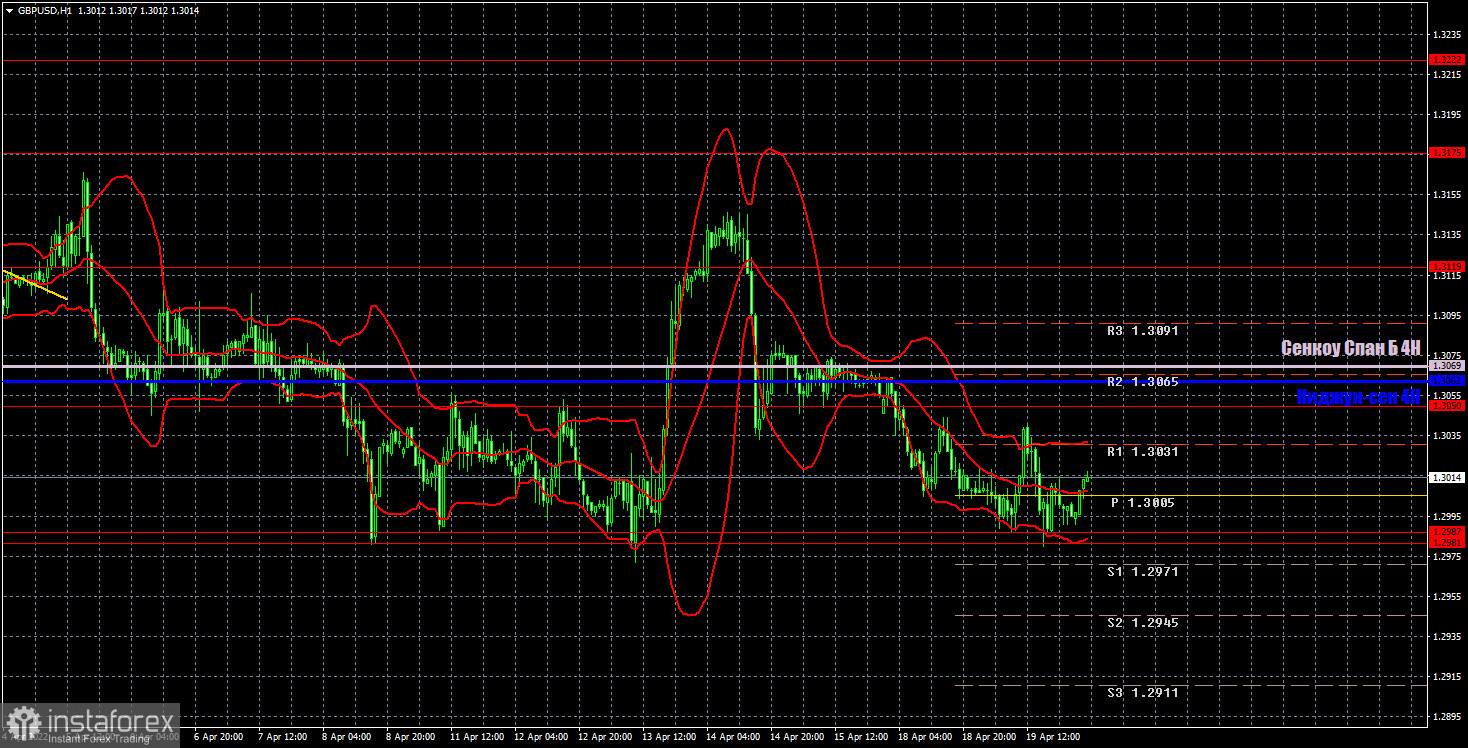Select the R2 1.3065 pivot label
This screenshot has height=748, width=1468.
click(1142, 382)
